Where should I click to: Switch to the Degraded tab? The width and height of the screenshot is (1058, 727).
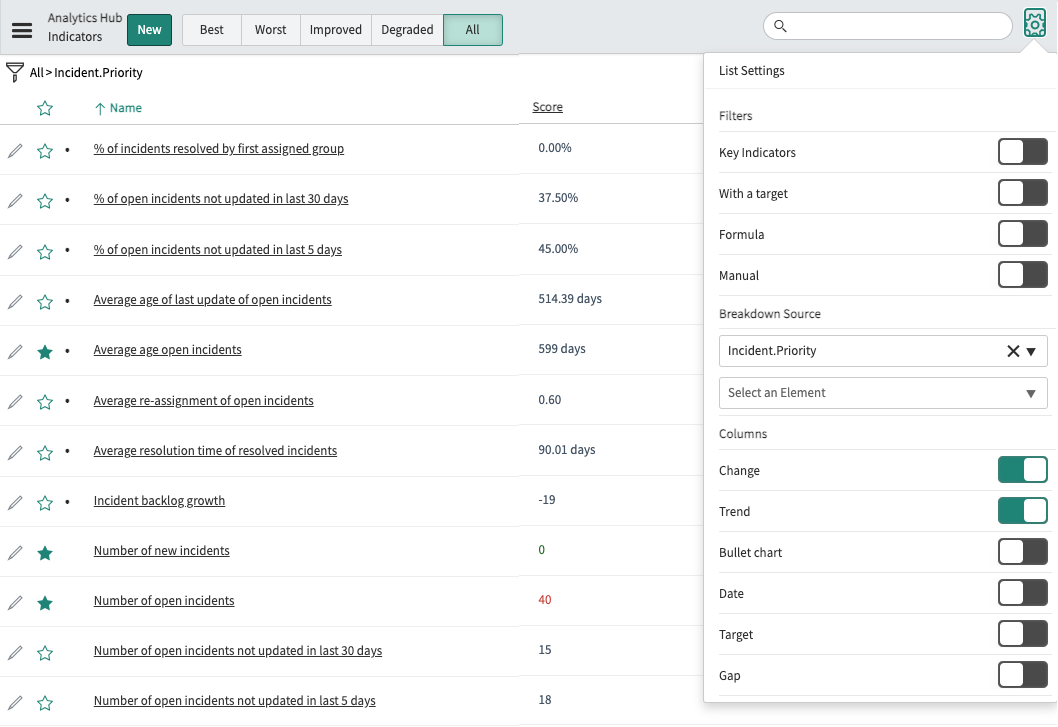[x=407, y=30]
